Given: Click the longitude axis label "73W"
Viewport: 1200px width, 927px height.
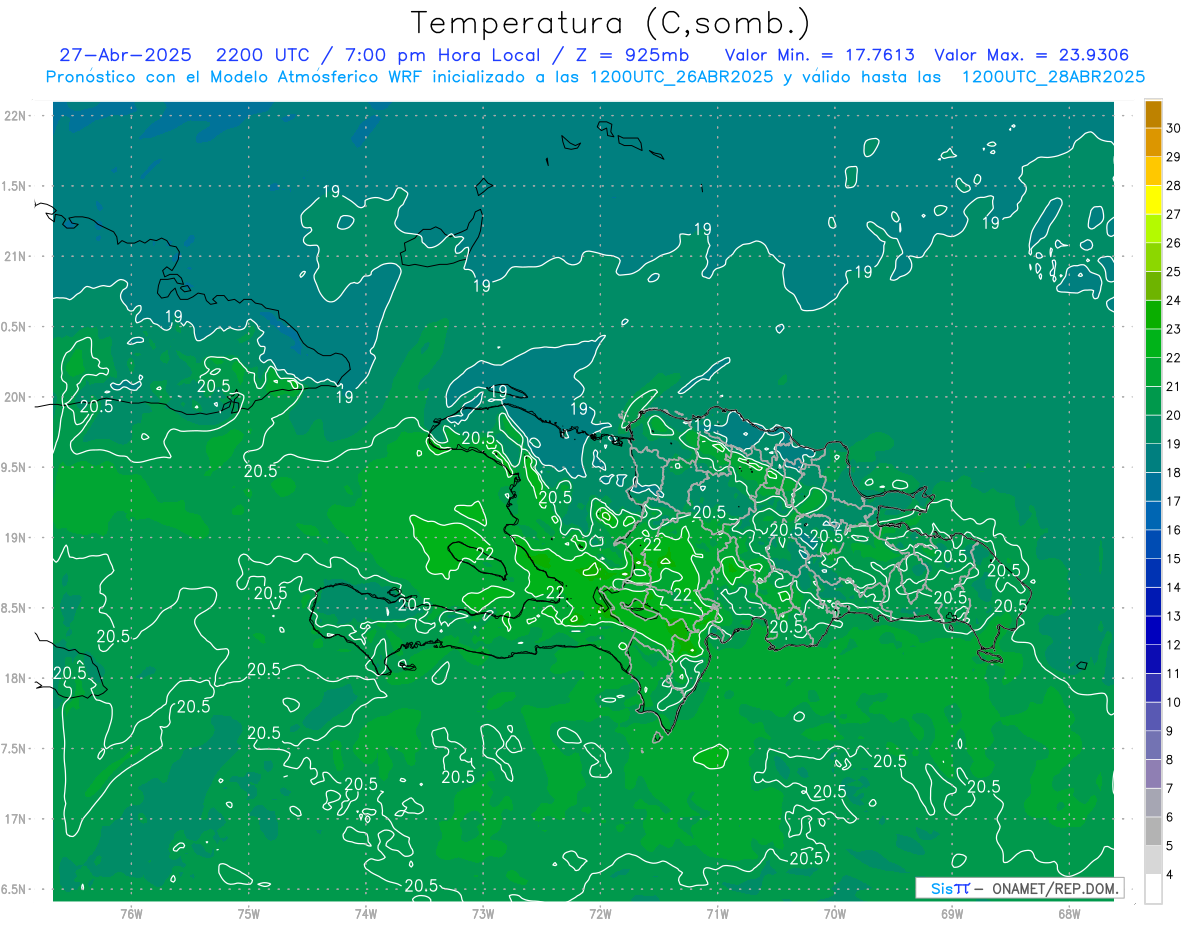Looking at the screenshot, I should coord(483,913).
